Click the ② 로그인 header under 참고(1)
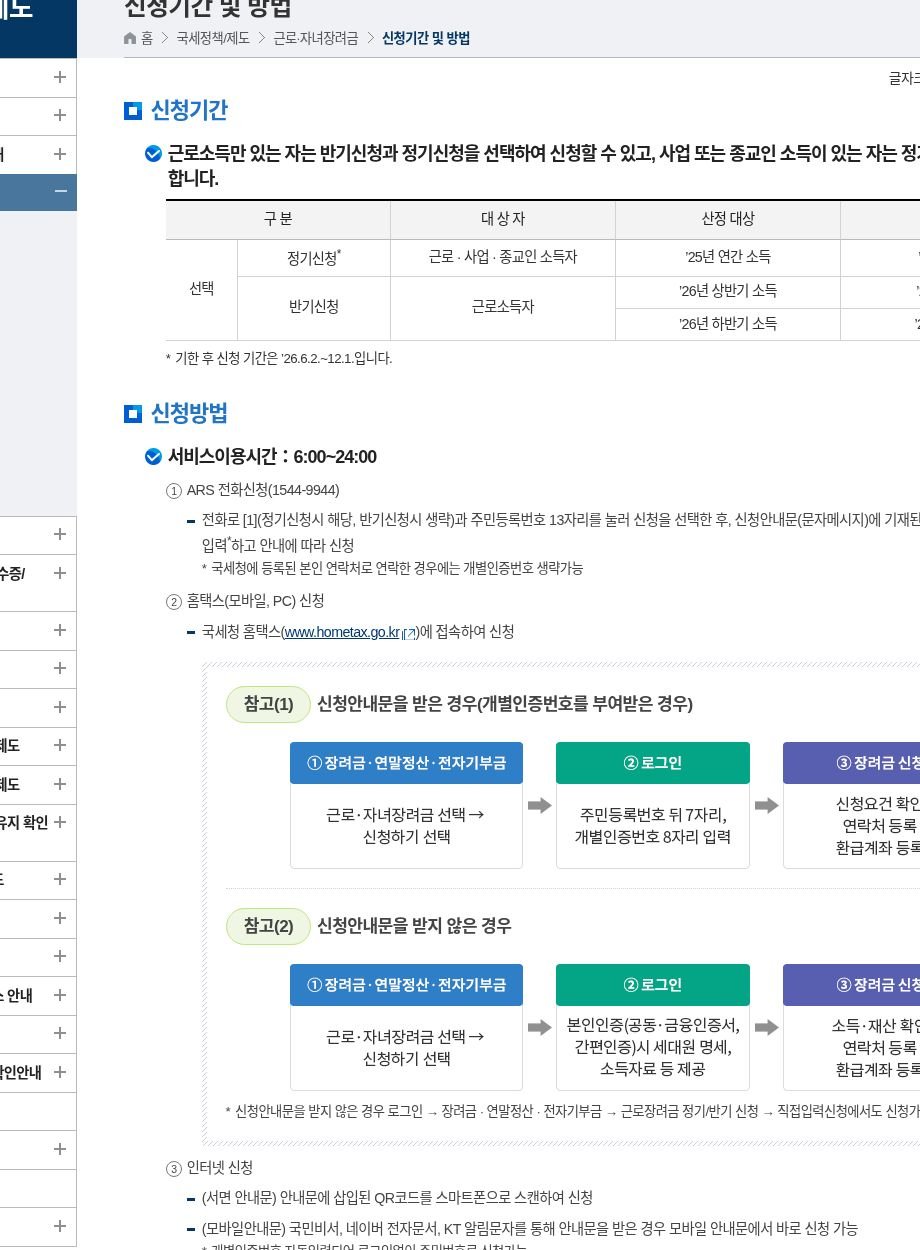920x1250 pixels. click(x=652, y=763)
